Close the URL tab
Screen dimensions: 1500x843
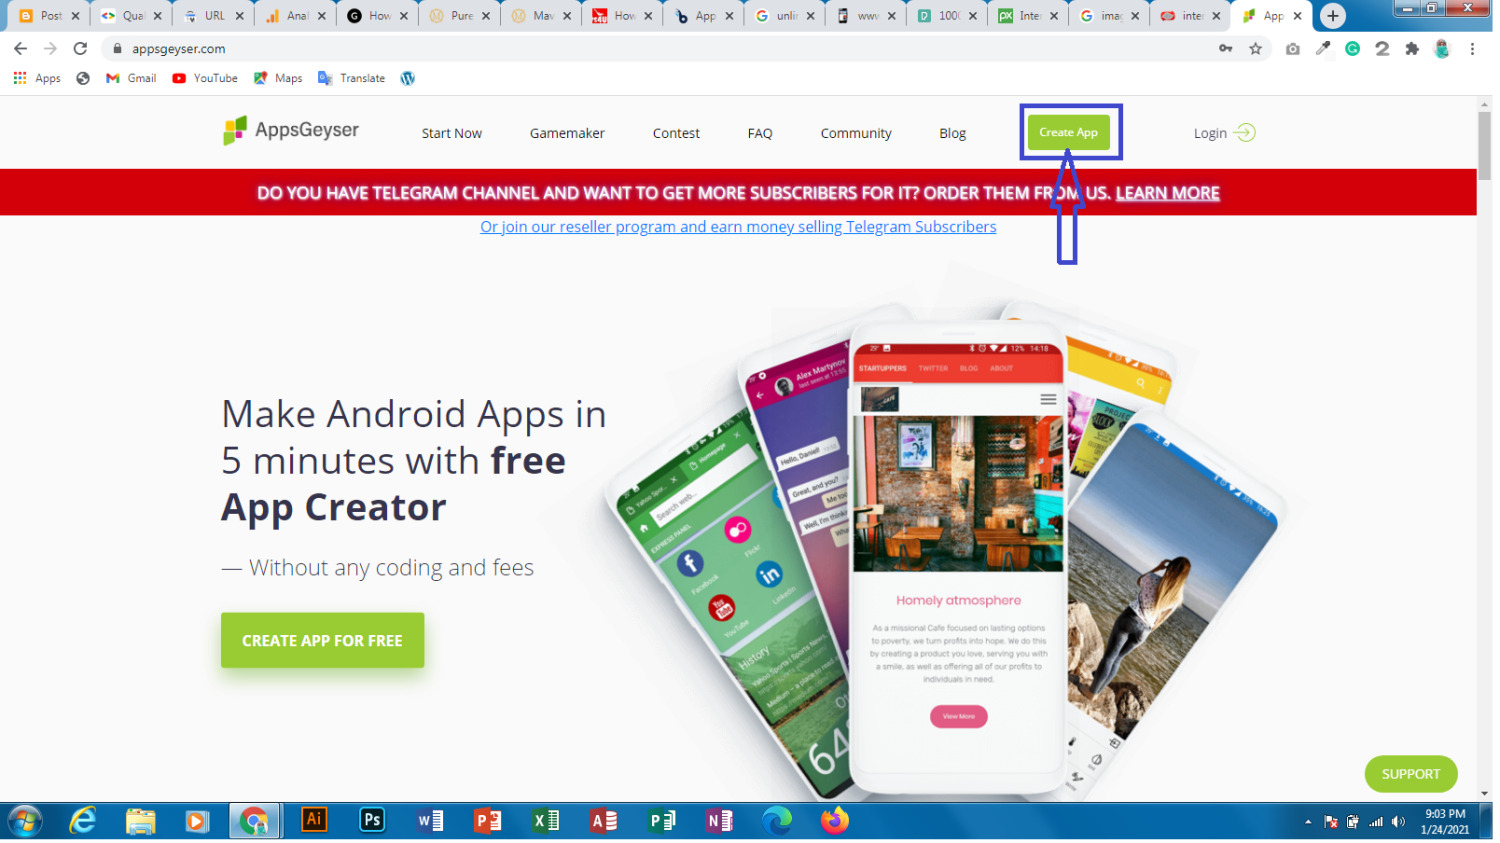pyautogui.click(x=240, y=16)
